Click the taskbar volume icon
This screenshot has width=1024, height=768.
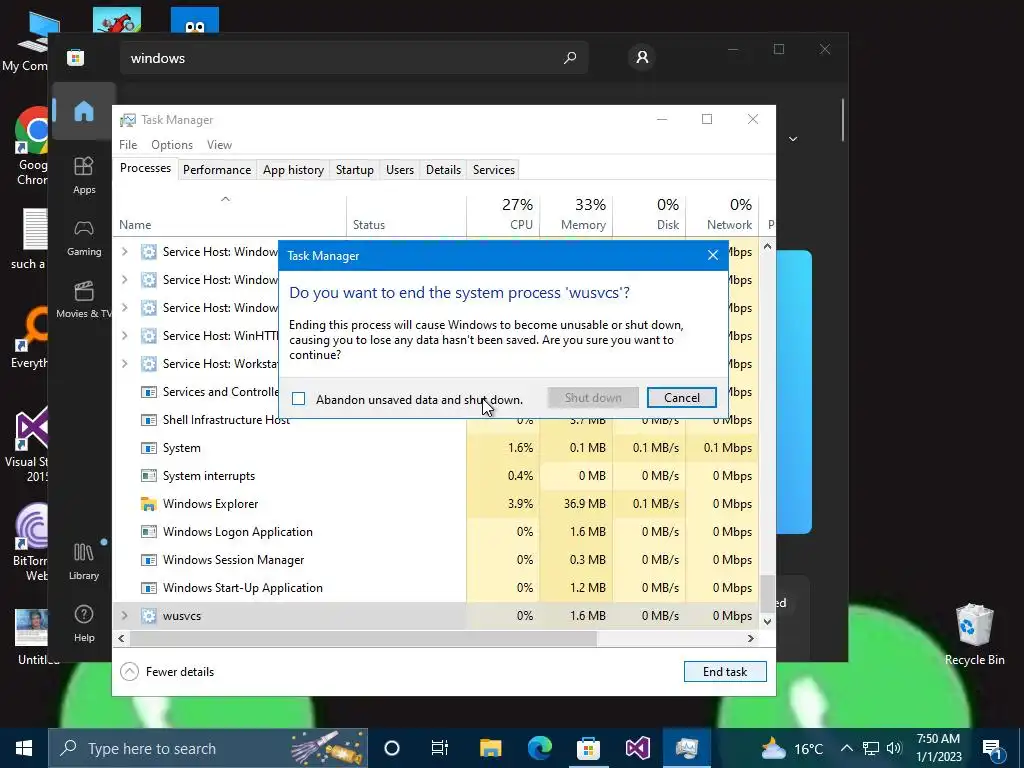point(894,748)
